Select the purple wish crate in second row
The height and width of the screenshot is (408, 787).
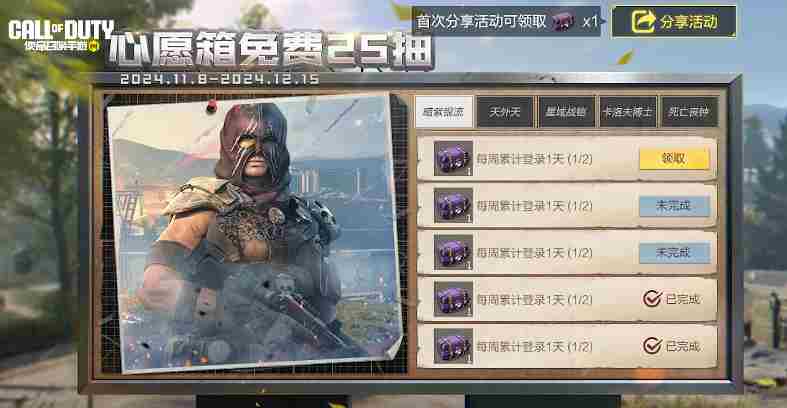[x=453, y=206]
